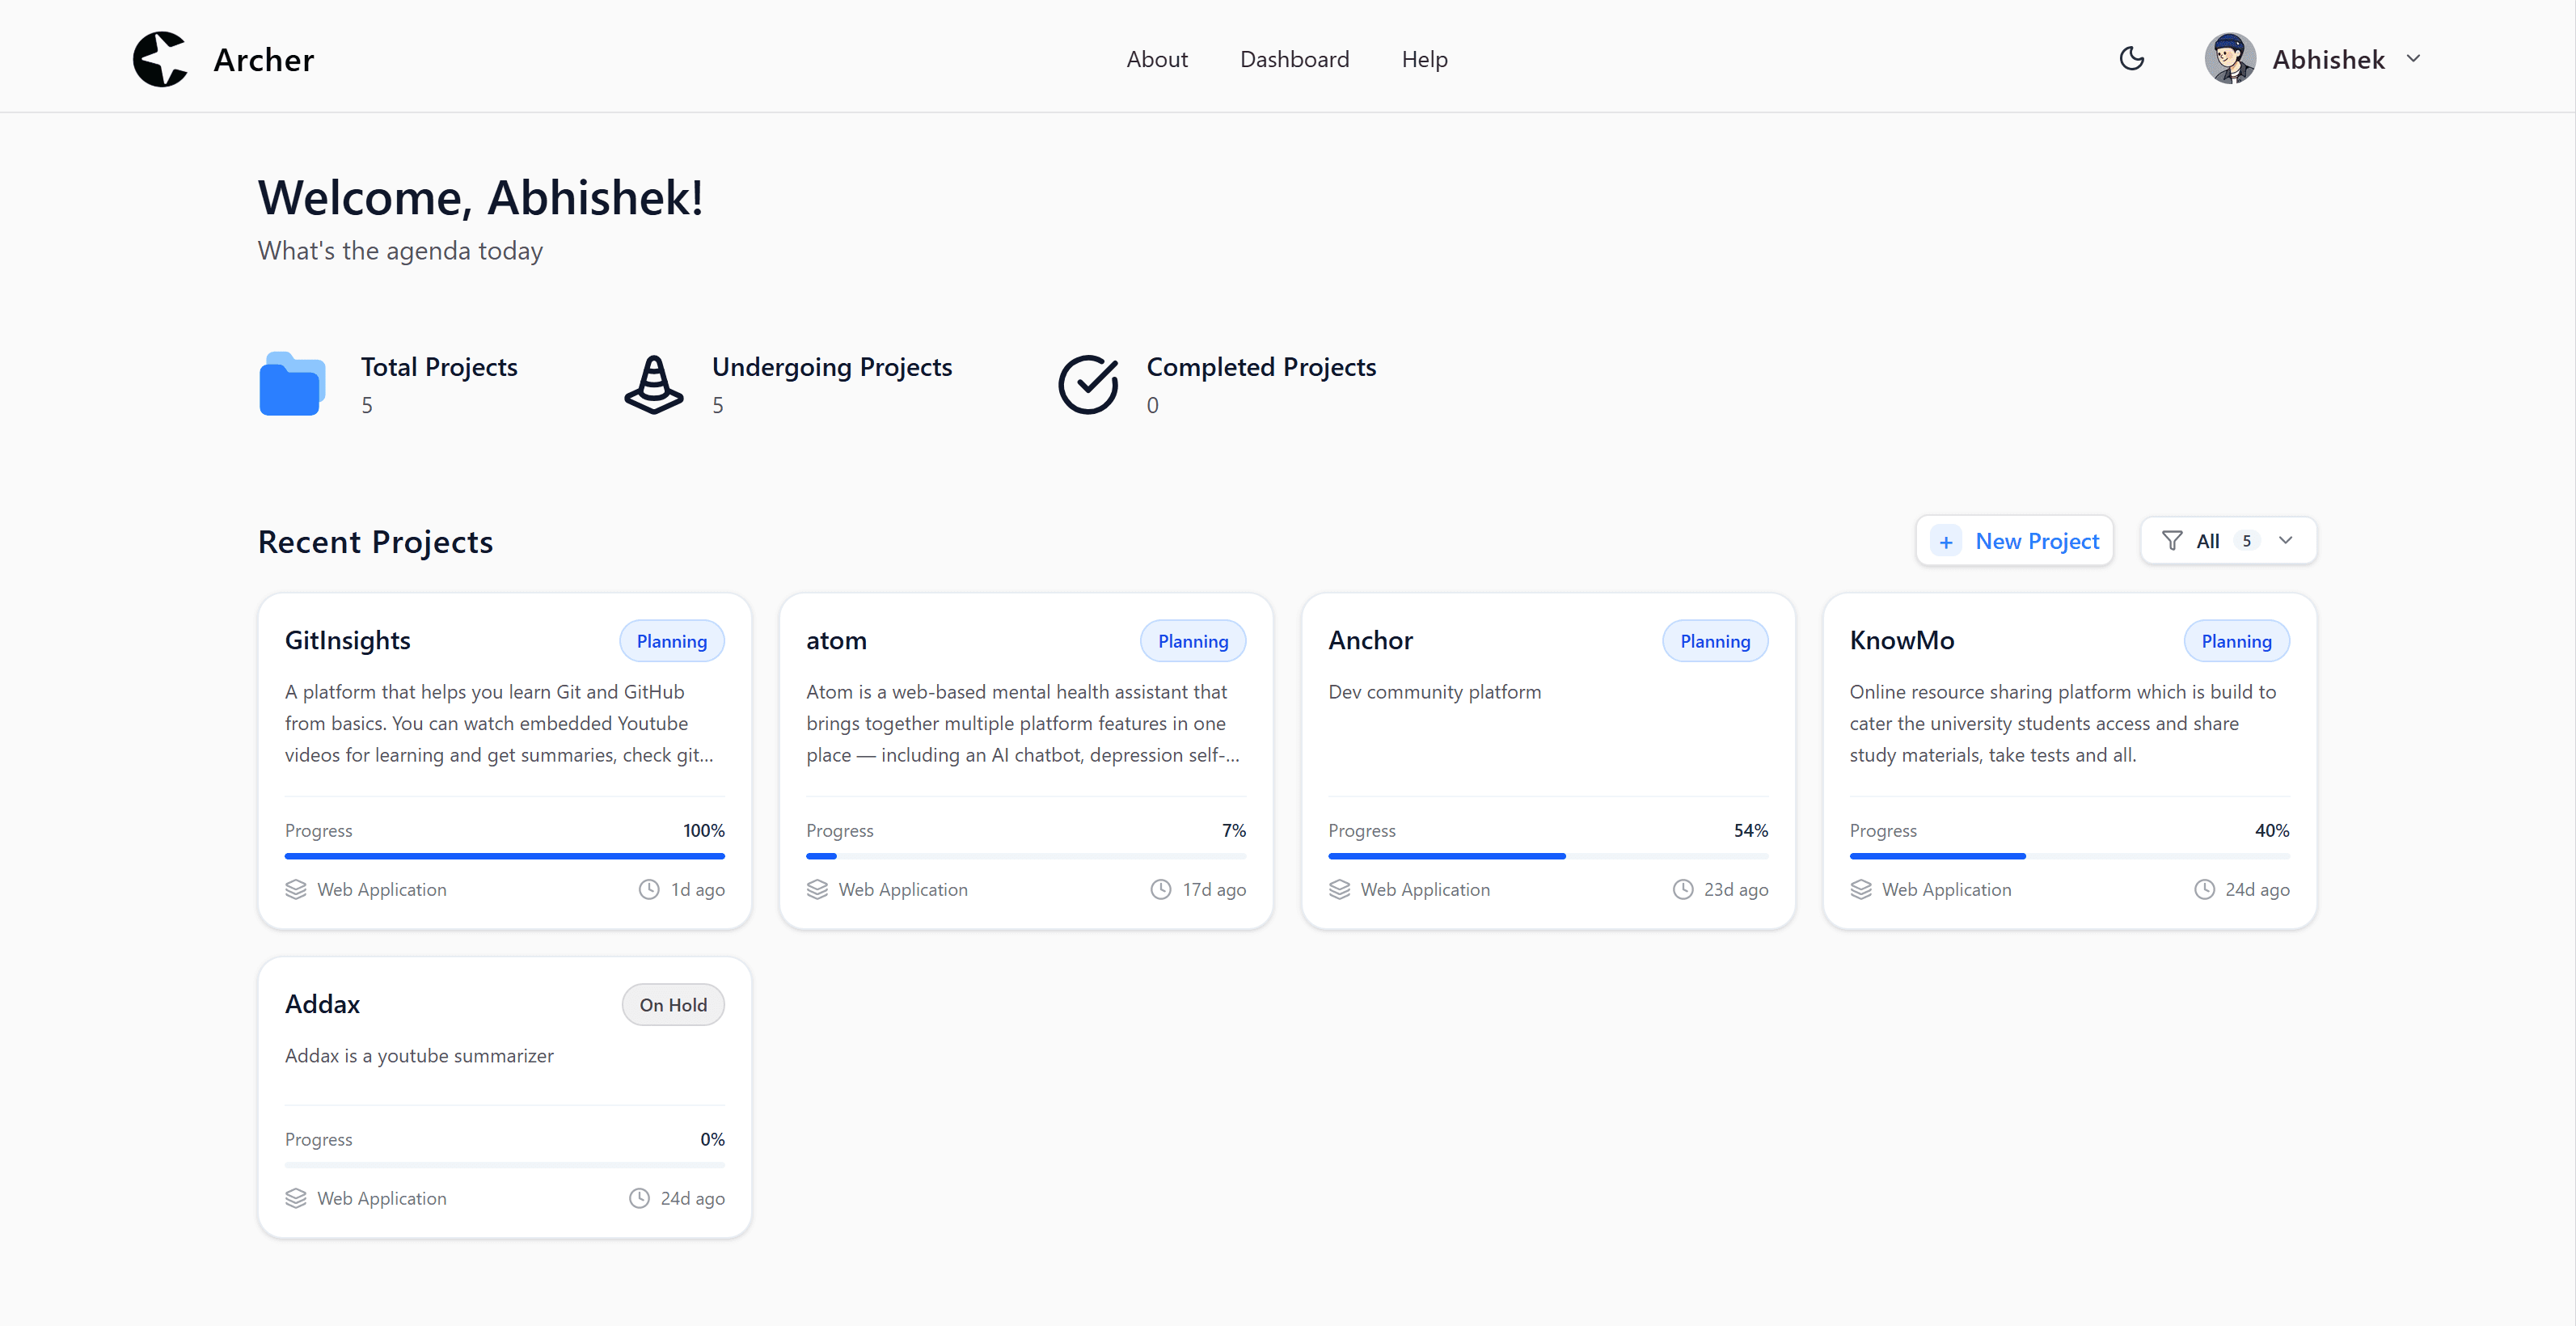Expand the Abhishek user menu chevron
Viewport: 2576px width, 1326px height.
tap(2413, 59)
